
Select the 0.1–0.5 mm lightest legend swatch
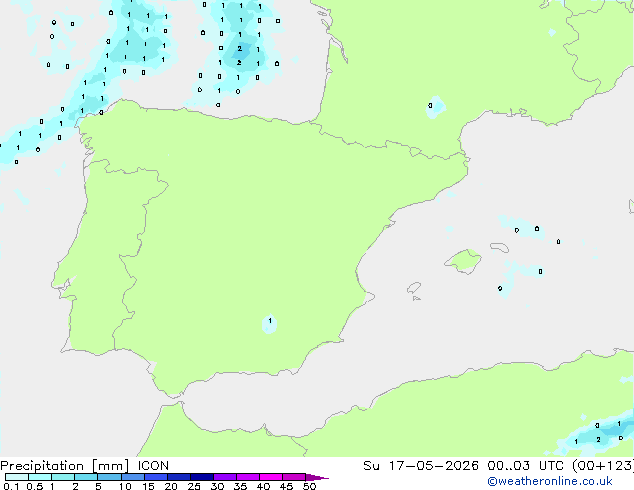tap(17, 477)
